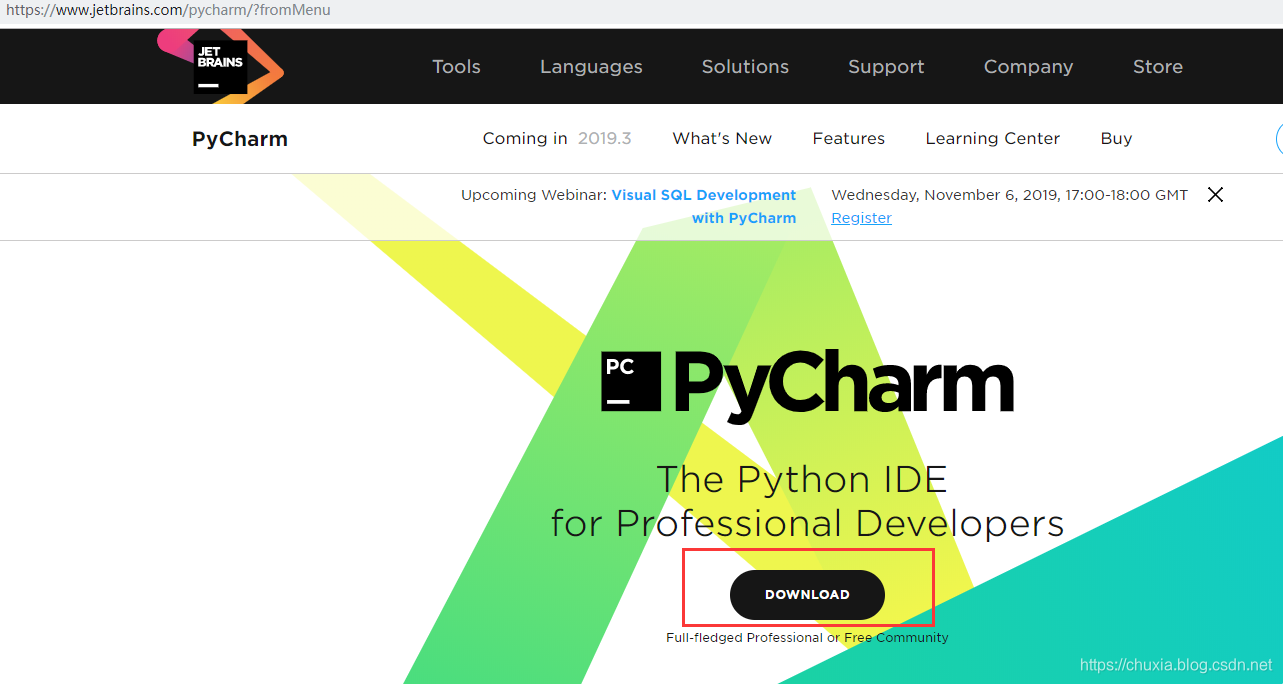Click the JetBrains logo icon
Screen dimensions: 1283x684
(x=220, y=66)
